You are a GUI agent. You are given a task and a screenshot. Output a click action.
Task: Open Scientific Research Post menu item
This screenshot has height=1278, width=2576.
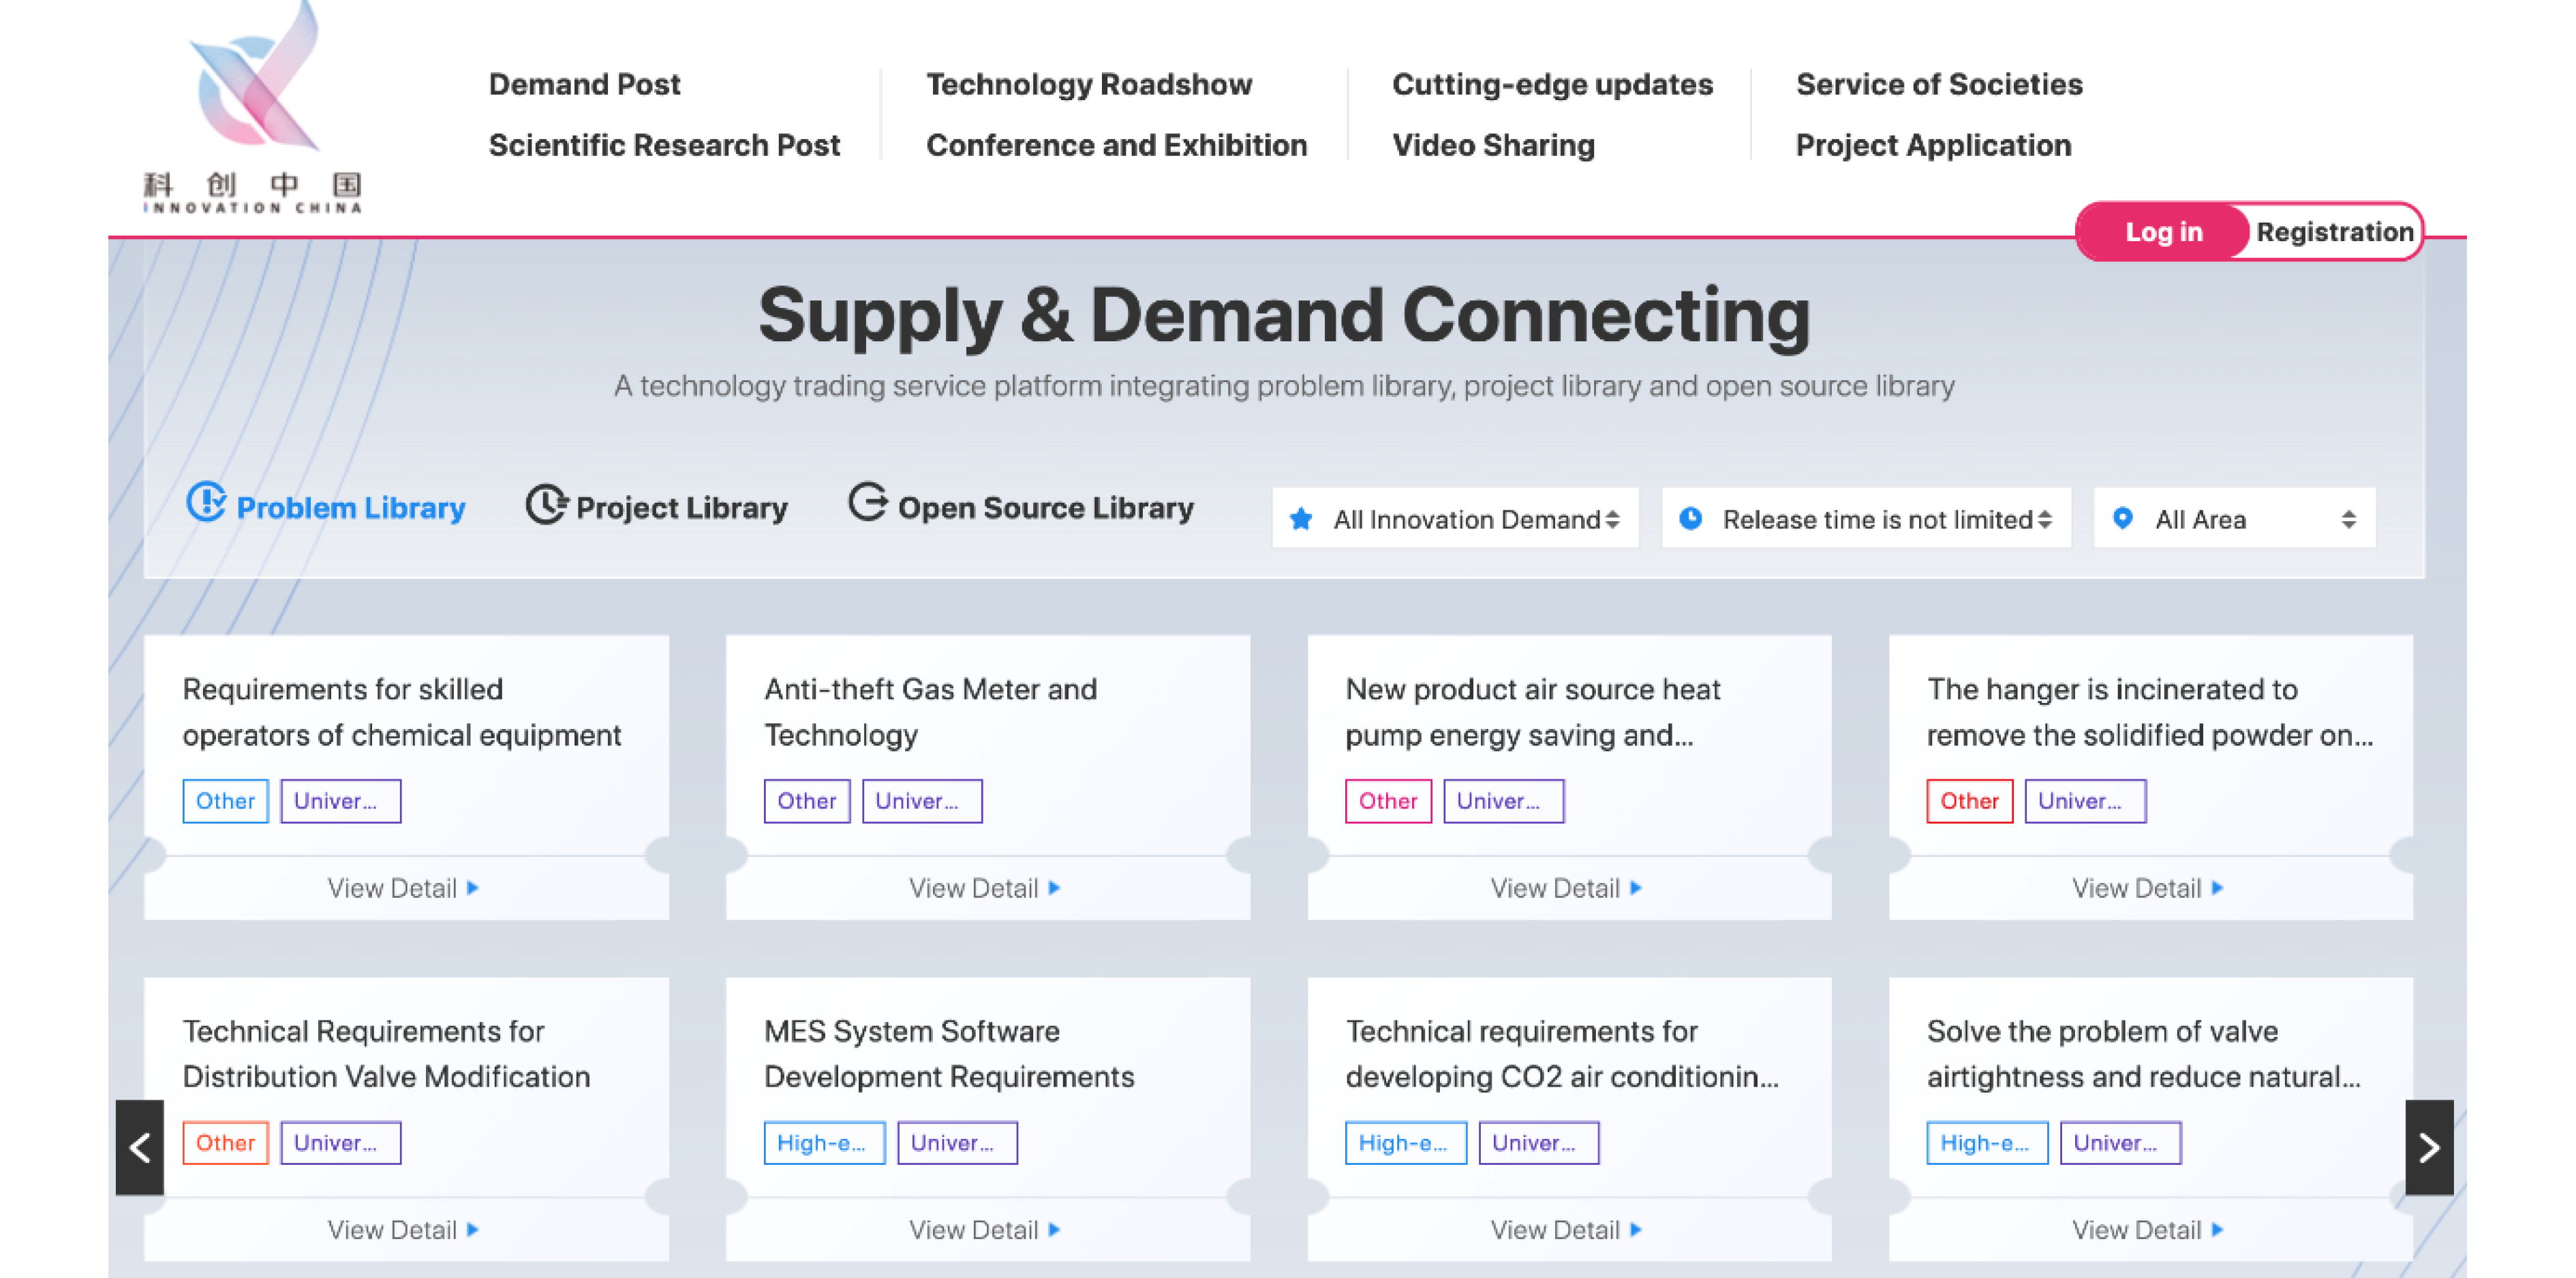click(664, 145)
